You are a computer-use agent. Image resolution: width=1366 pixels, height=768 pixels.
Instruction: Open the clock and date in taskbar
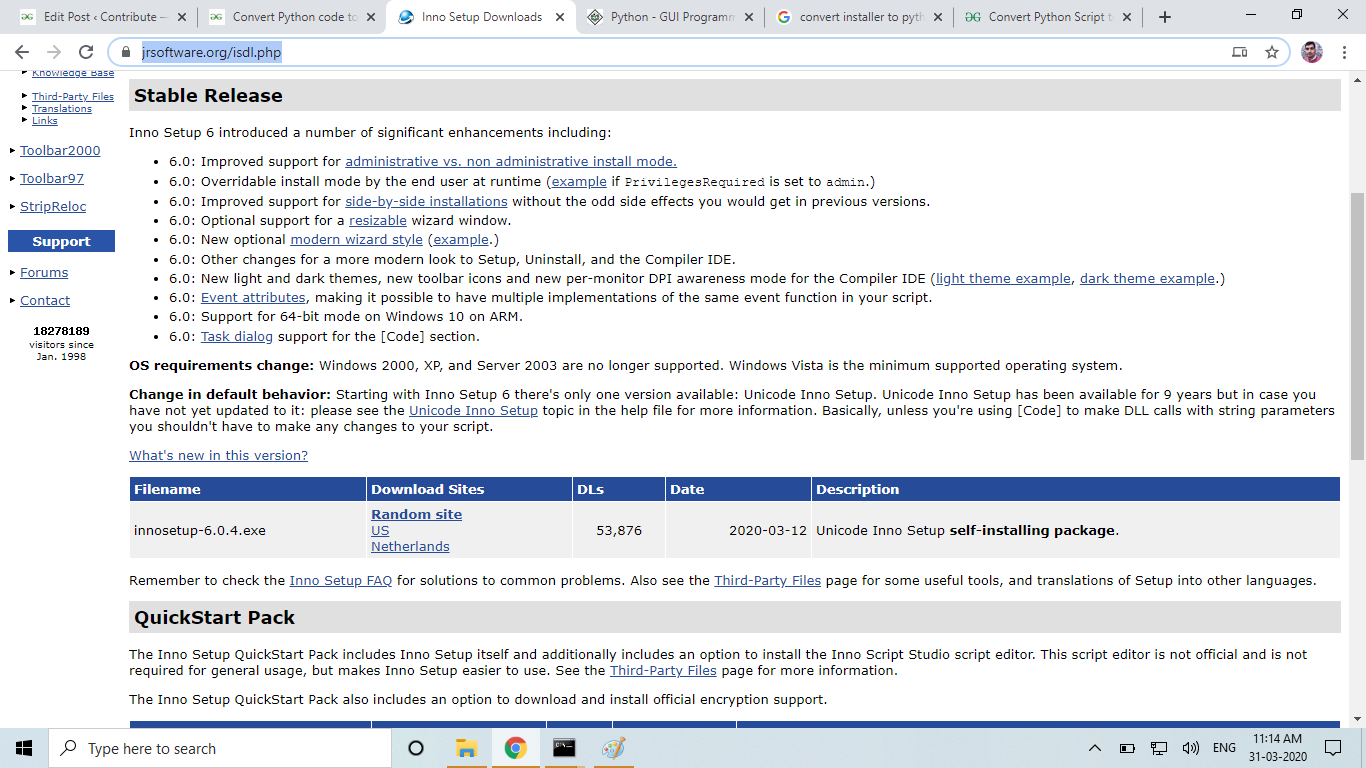coord(1277,748)
